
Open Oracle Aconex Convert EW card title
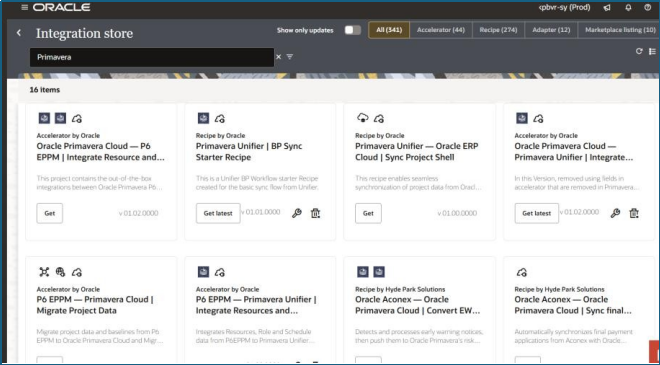pos(418,305)
